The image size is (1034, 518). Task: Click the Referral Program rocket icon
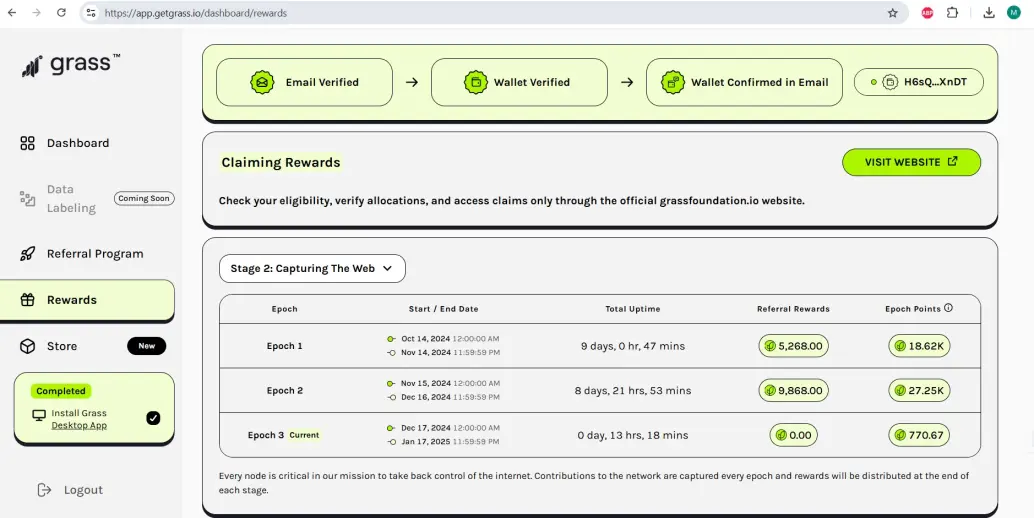coord(27,254)
